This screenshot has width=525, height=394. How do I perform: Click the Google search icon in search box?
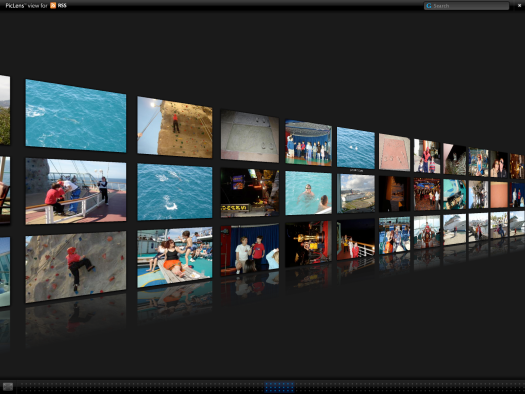pos(429,6)
